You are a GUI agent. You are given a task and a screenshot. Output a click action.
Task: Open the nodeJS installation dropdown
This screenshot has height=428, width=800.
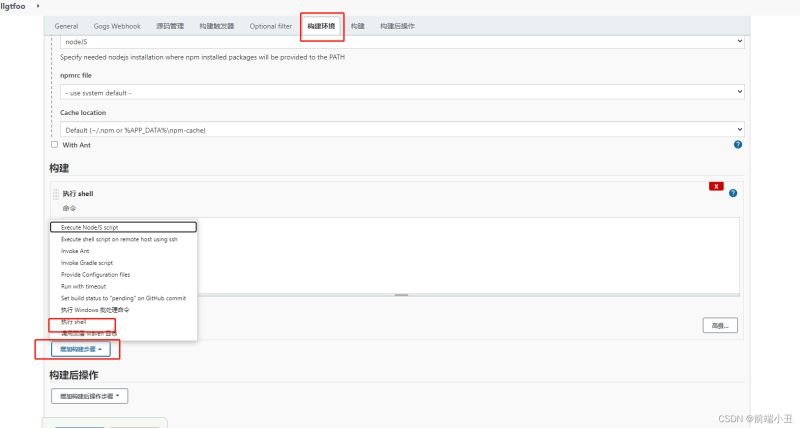pyautogui.click(x=400, y=42)
